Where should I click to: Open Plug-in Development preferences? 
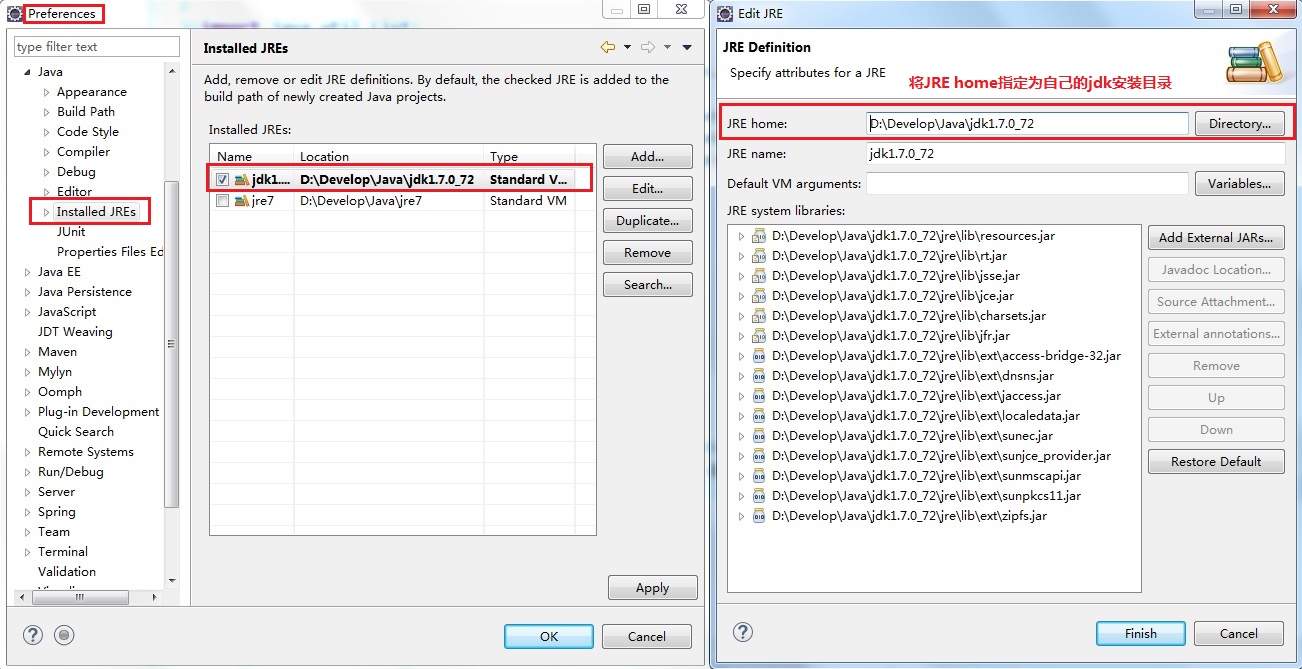[x=98, y=412]
